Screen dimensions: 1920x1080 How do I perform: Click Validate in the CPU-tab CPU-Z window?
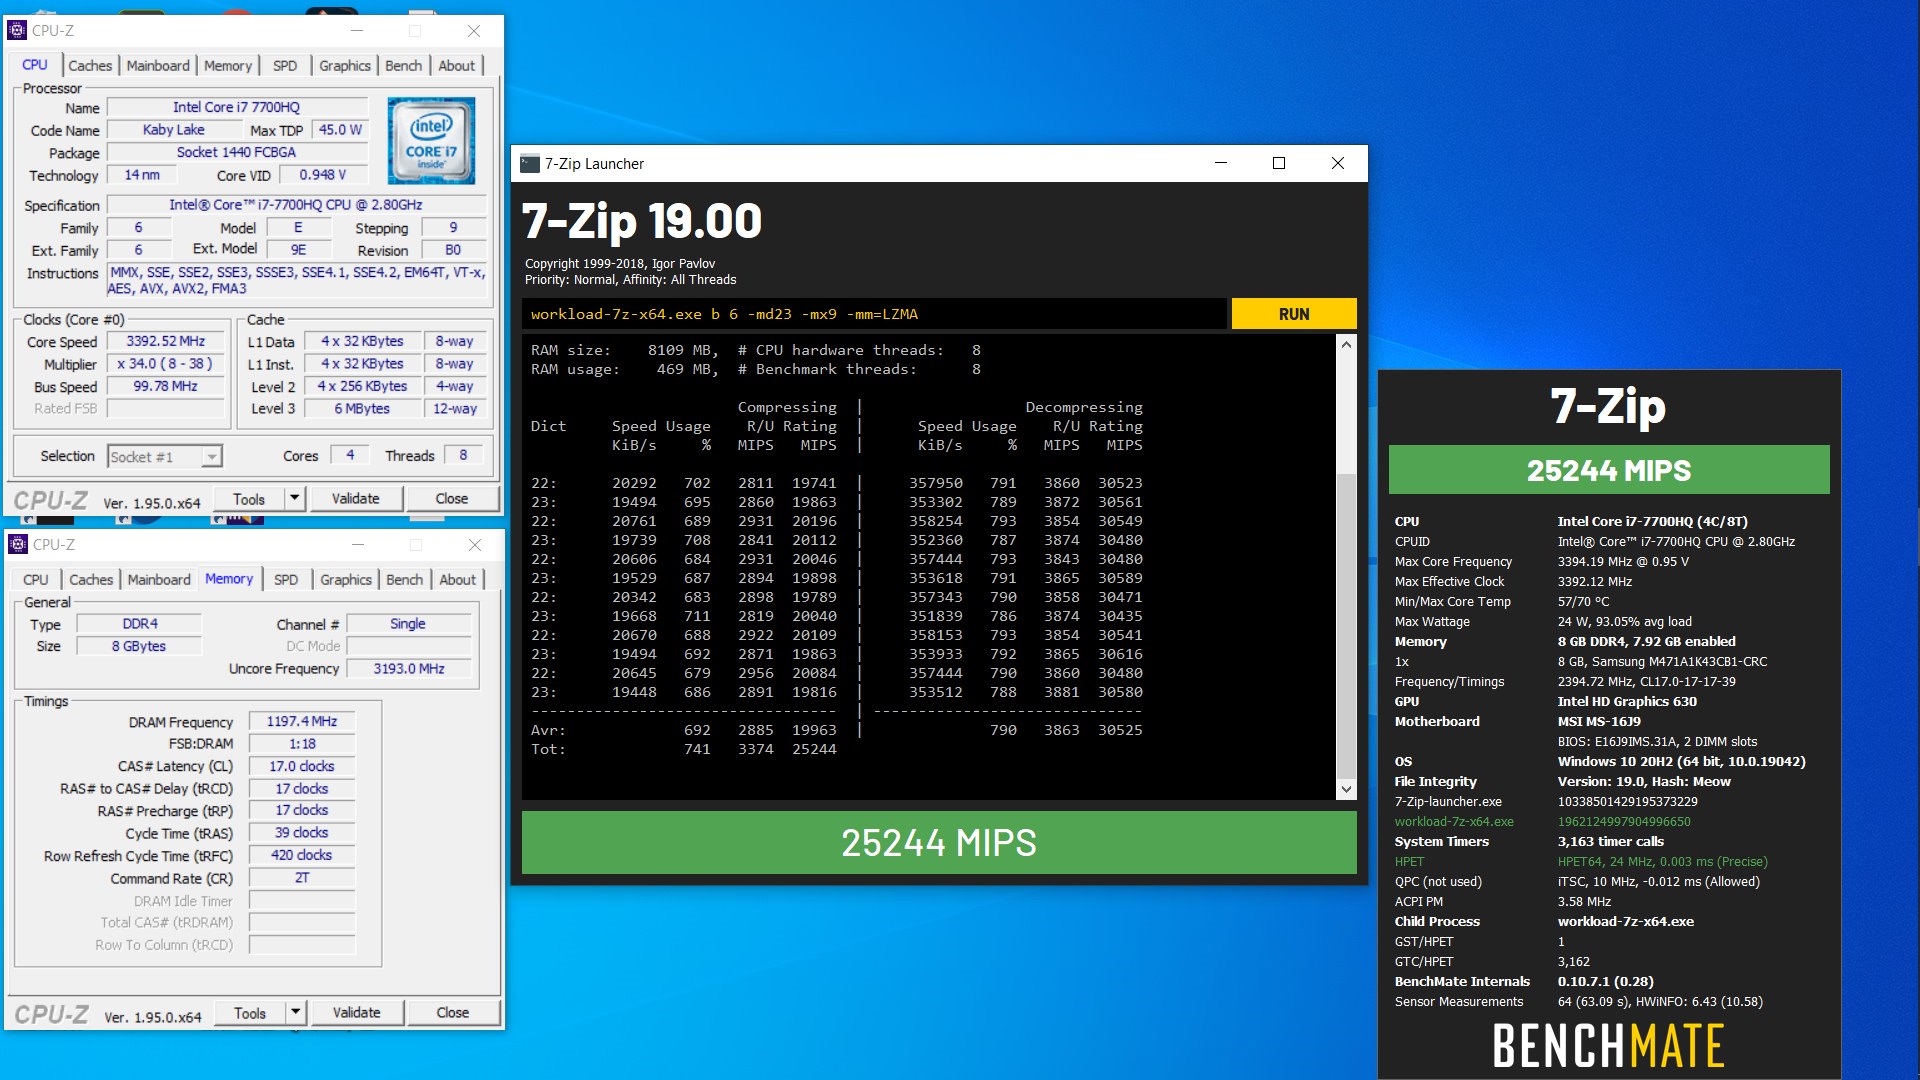tap(356, 498)
